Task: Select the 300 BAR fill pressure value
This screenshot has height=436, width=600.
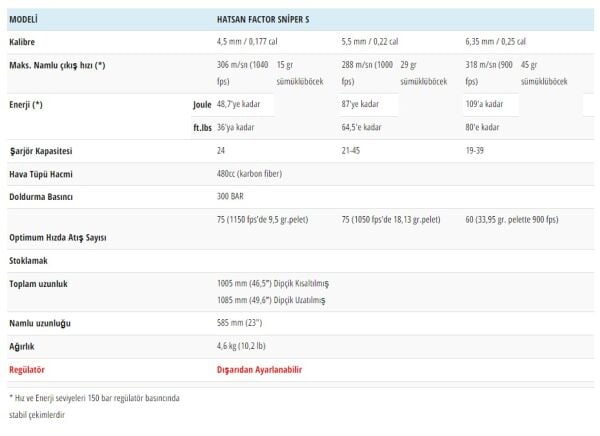Action: point(231,194)
